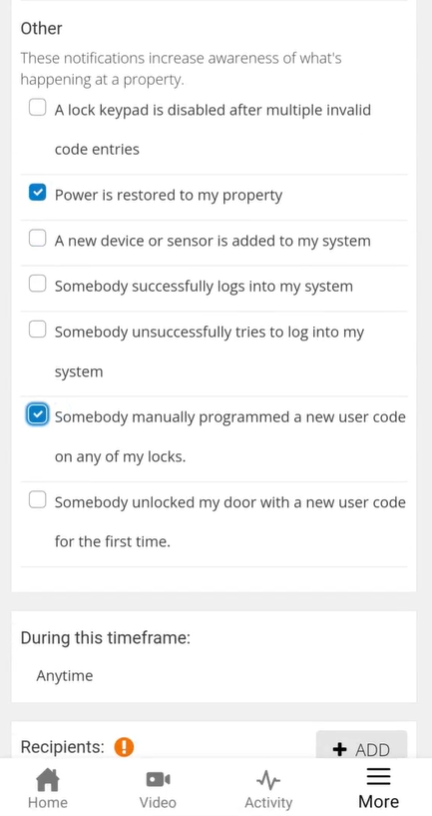Open the Video camera icon

coord(158,780)
